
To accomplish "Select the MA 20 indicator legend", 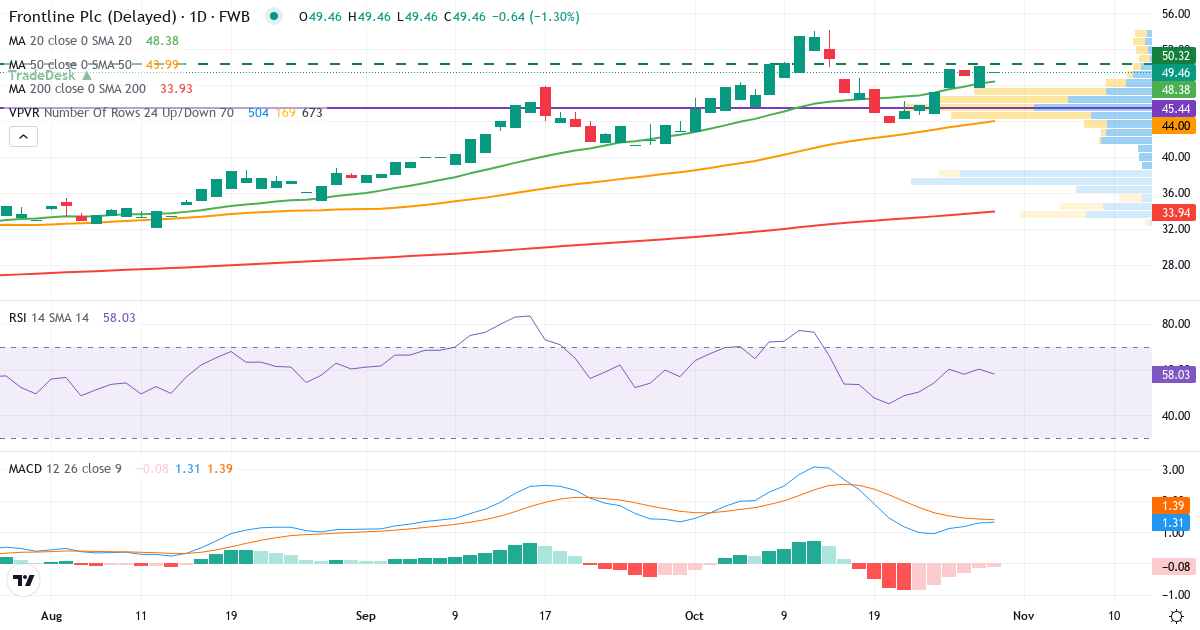I will (x=70, y=40).
